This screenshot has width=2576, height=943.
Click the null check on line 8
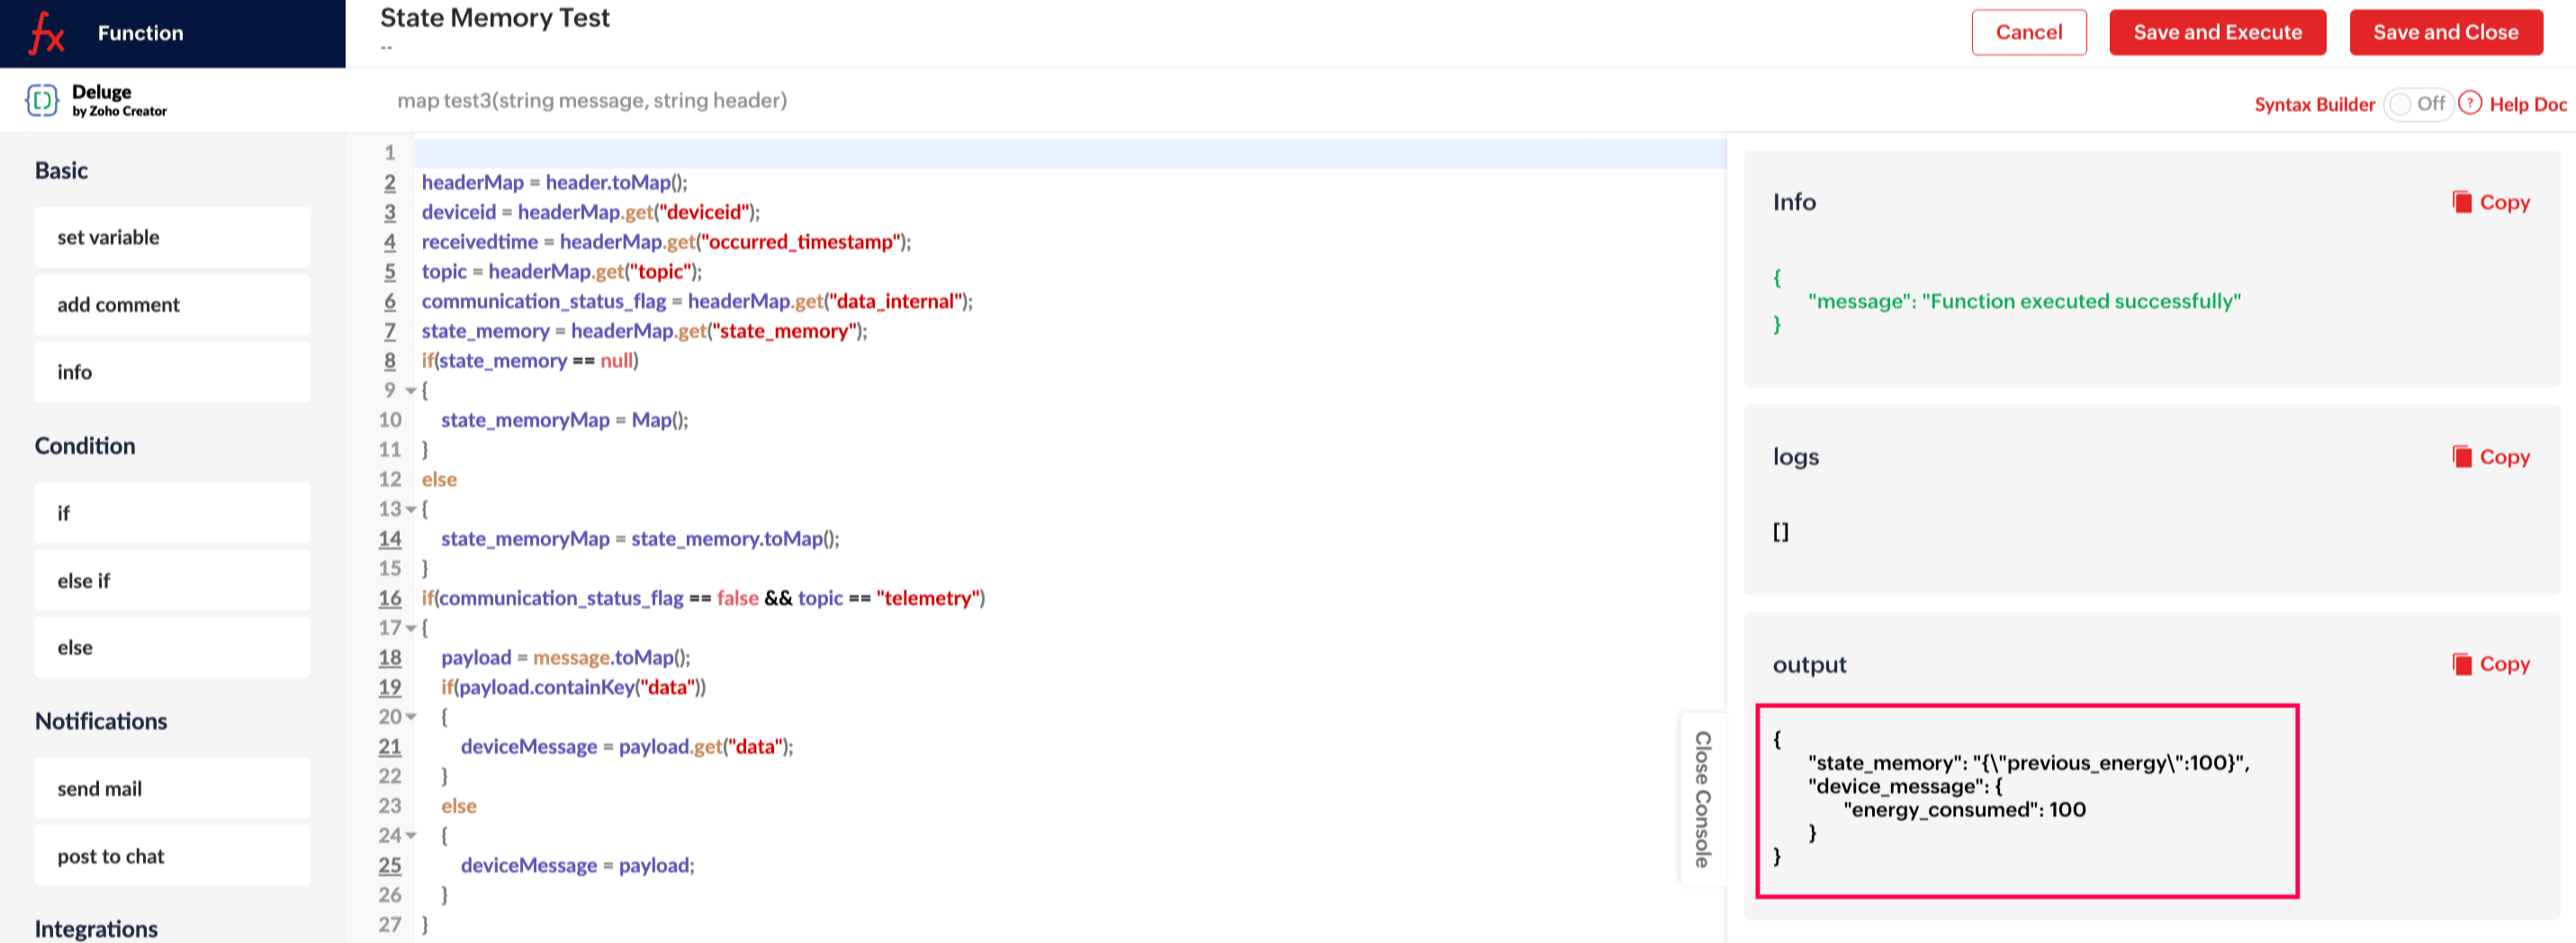[530, 361]
